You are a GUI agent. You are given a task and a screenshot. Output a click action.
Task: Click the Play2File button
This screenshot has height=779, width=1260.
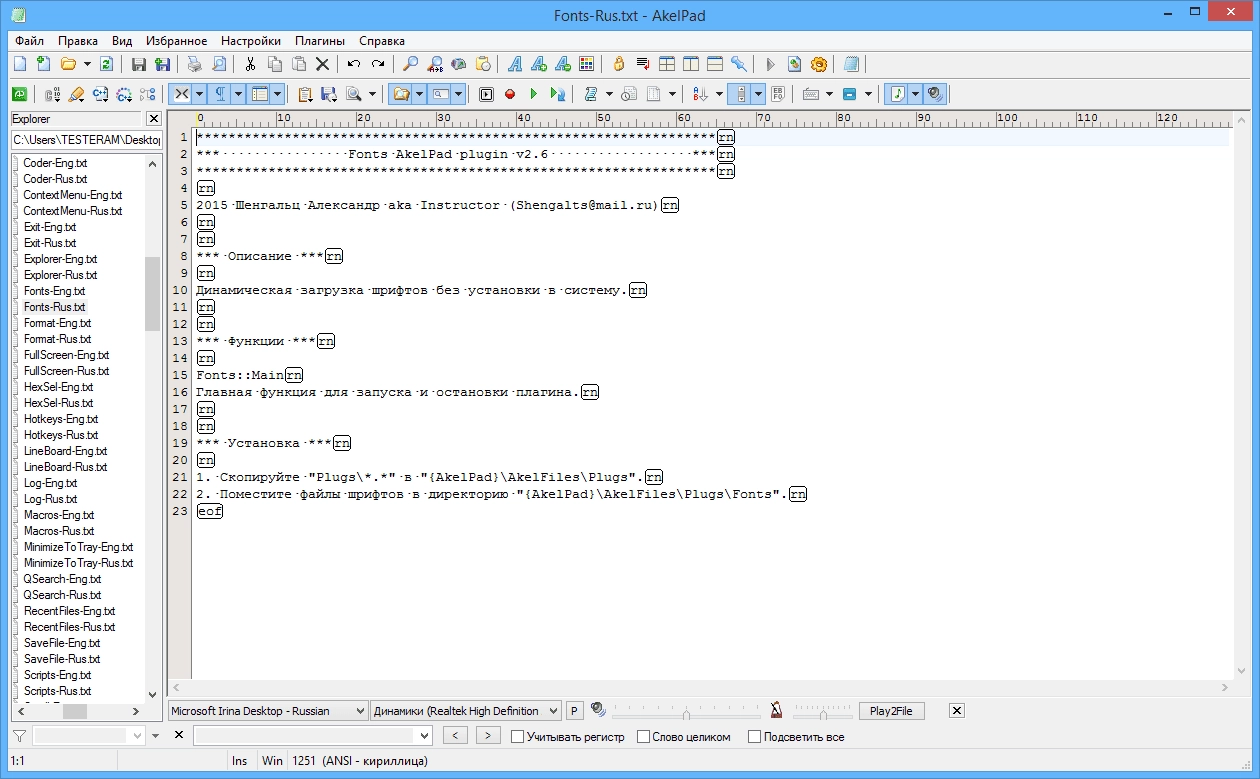point(892,711)
